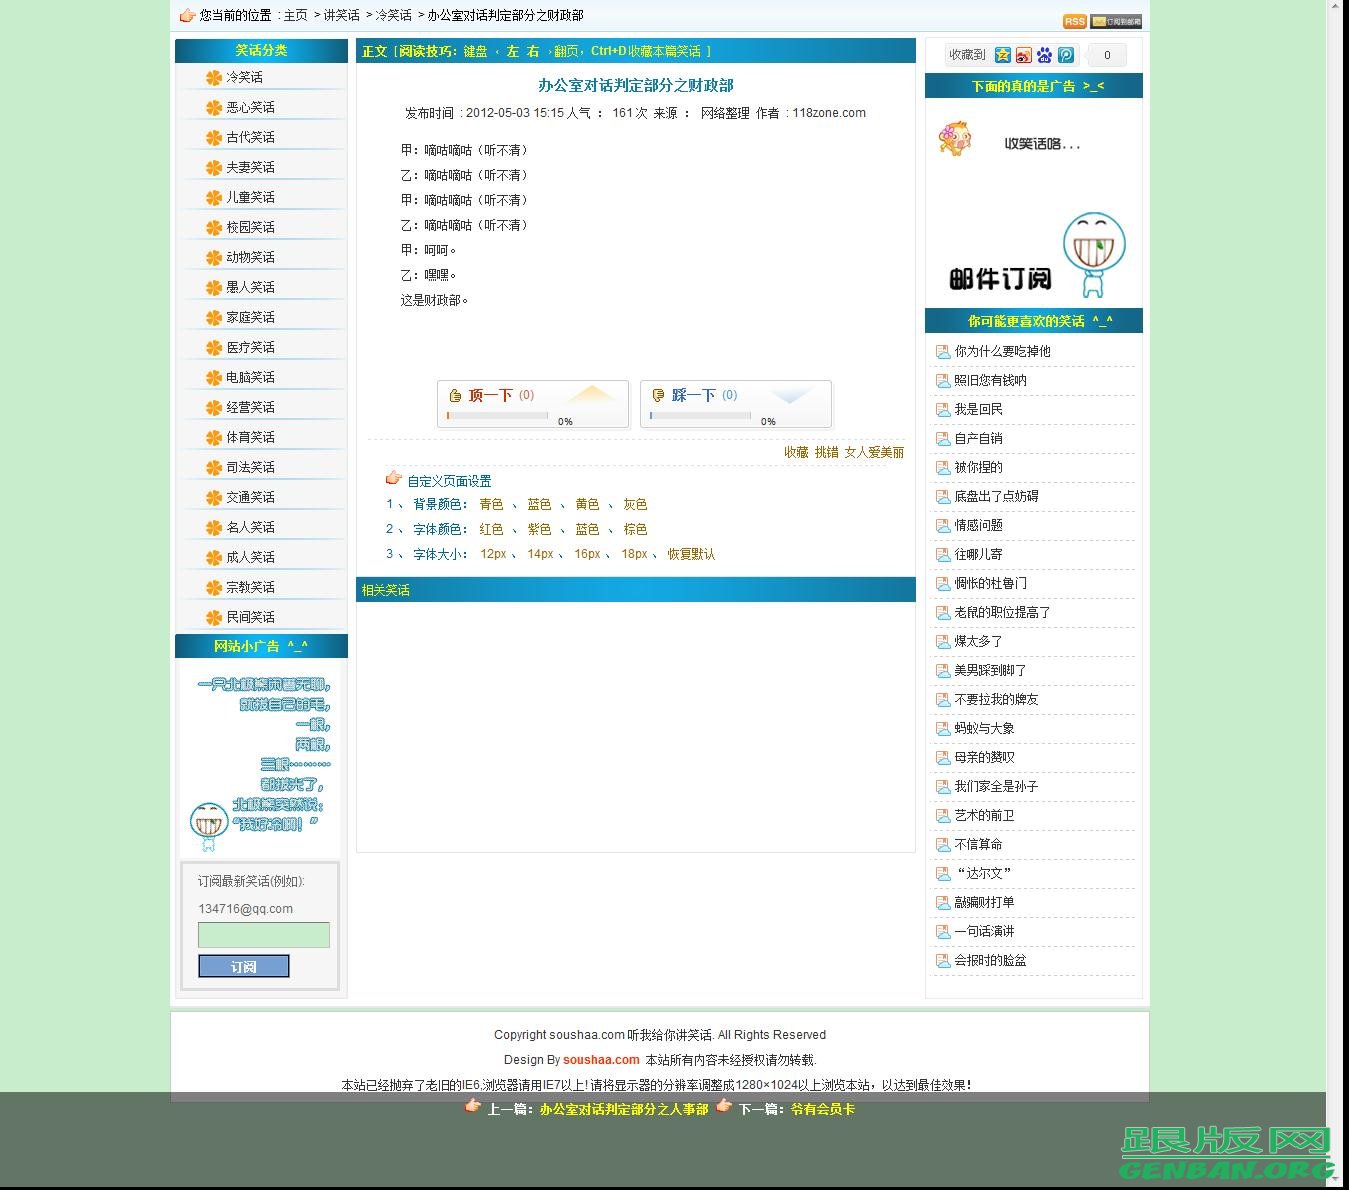Open next joke 爷有会员卡
Viewport: 1349px width, 1190px height.
point(820,1109)
